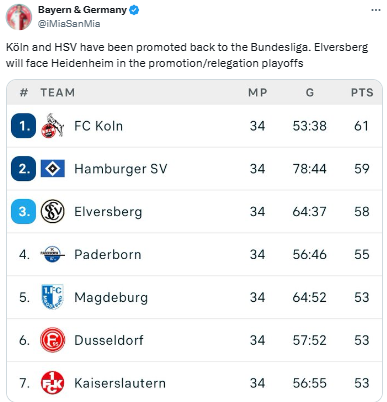Click the MP column header
Screen dimensions: 387x402
[258, 93]
